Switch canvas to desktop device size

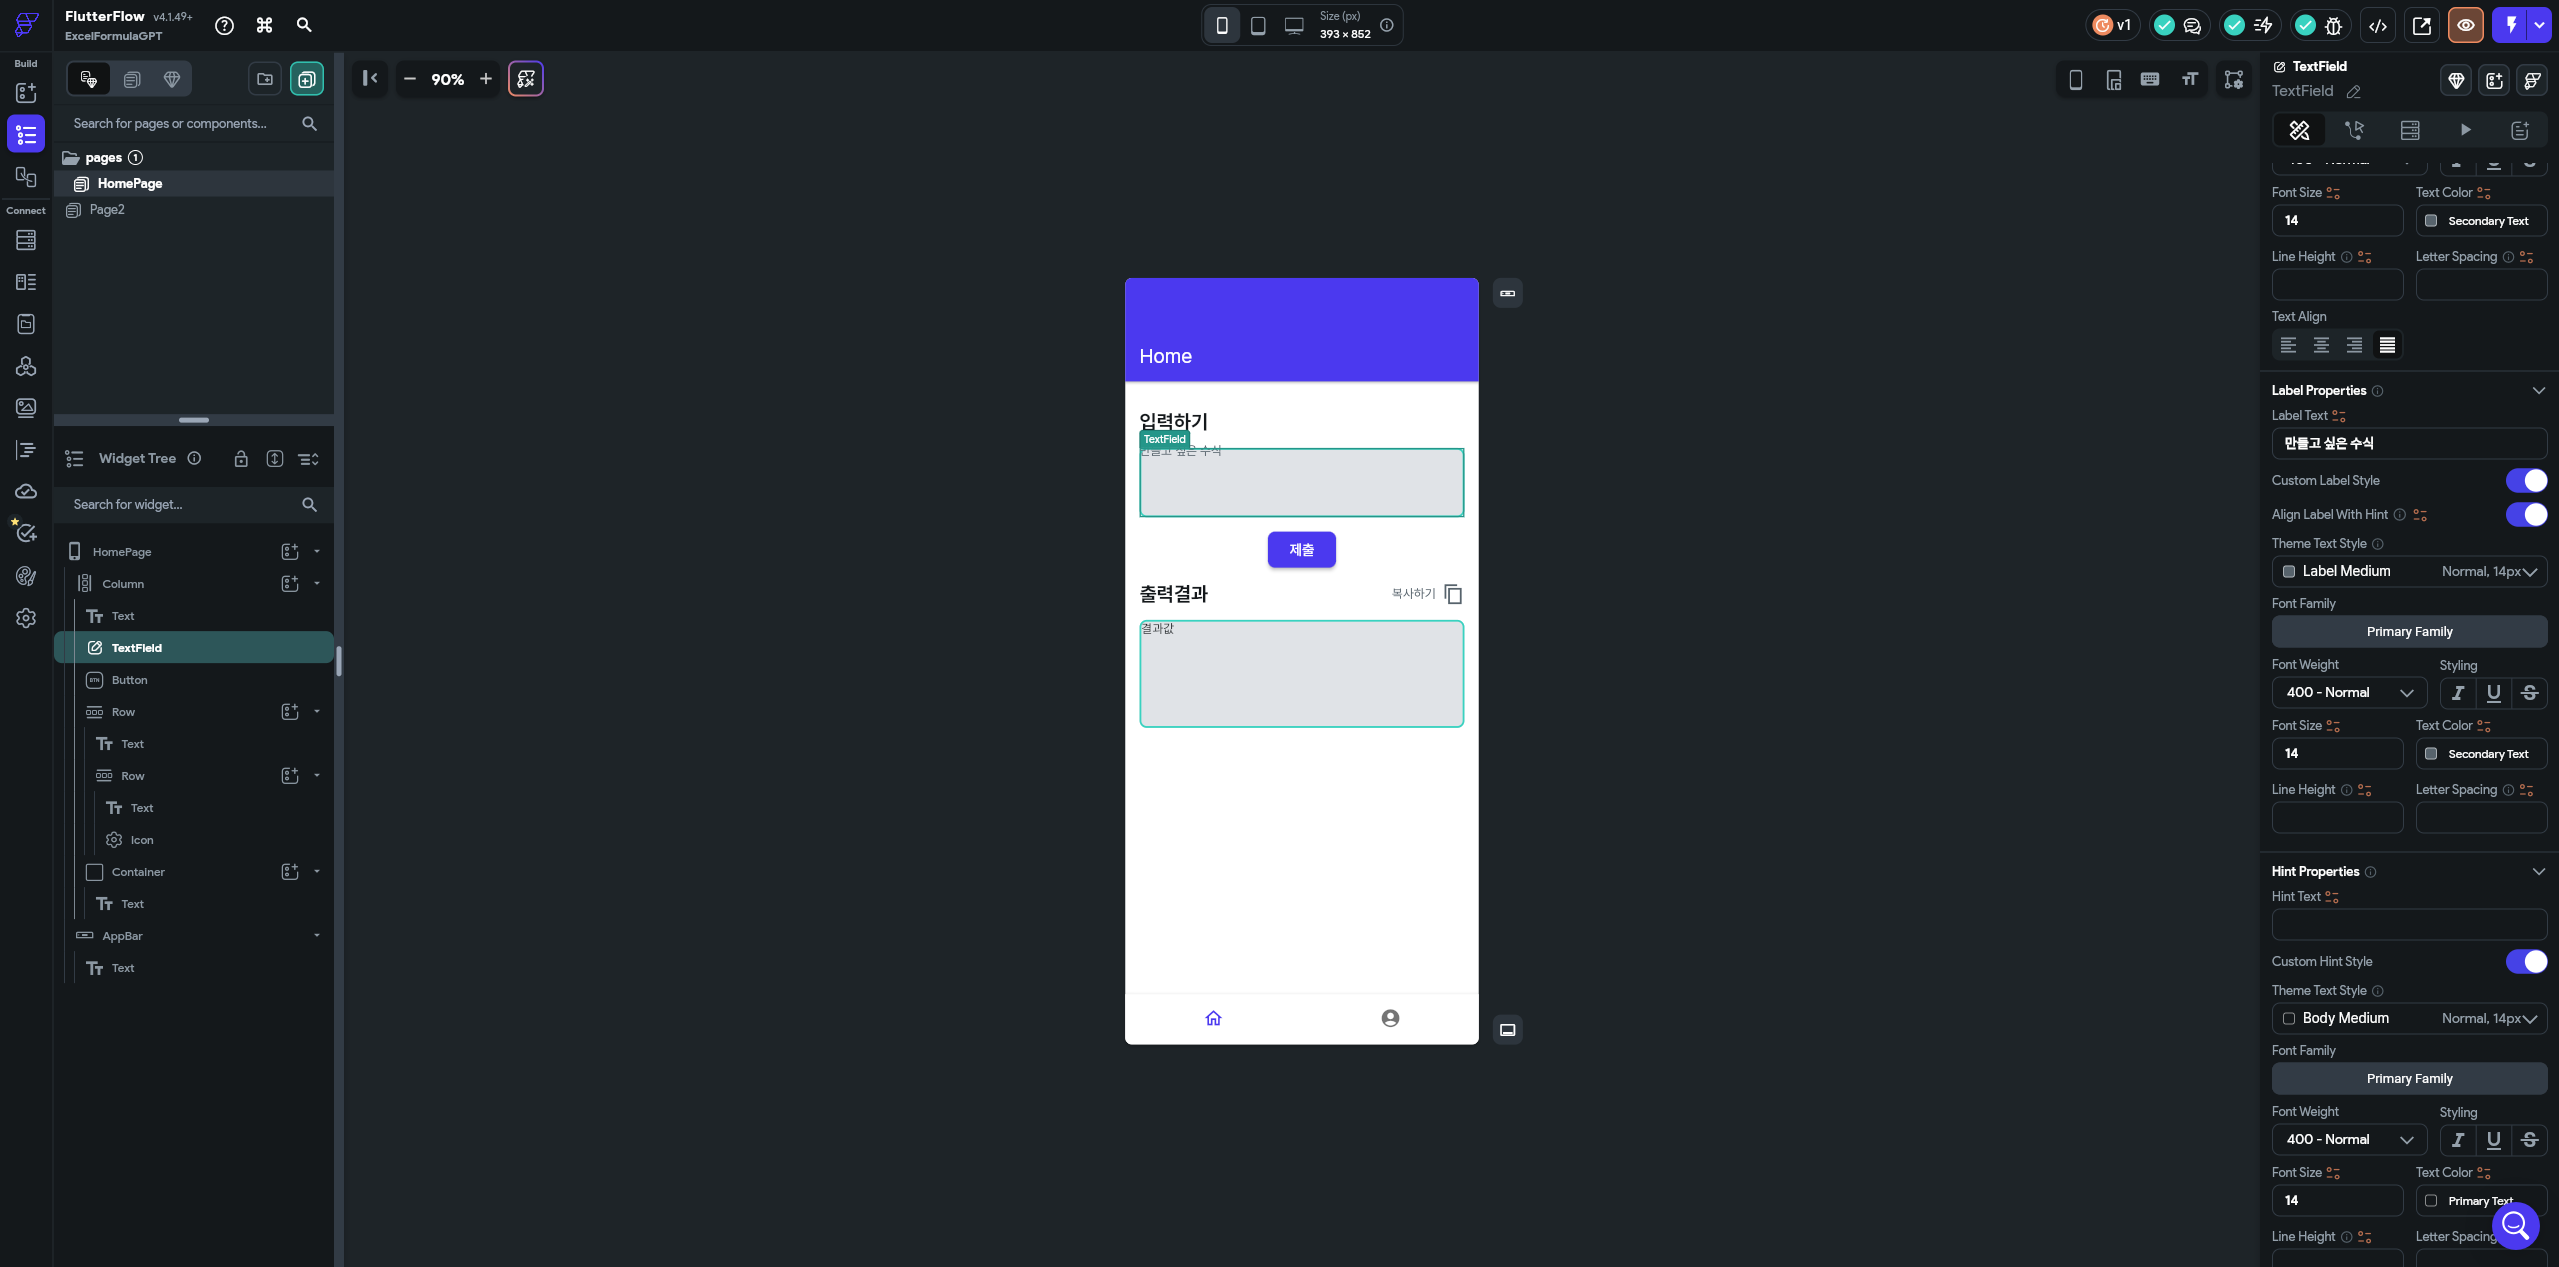[x=1294, y=26]
